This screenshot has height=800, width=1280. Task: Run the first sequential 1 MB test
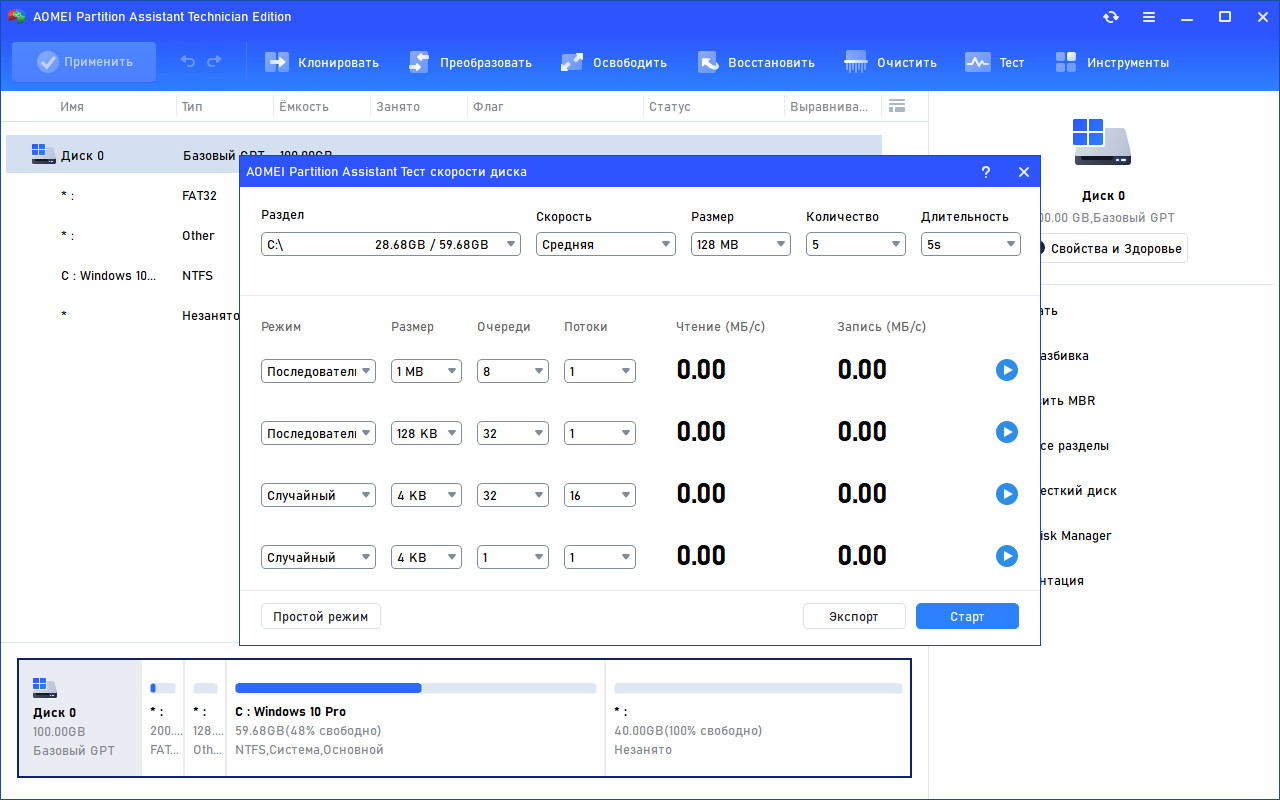1006,370
